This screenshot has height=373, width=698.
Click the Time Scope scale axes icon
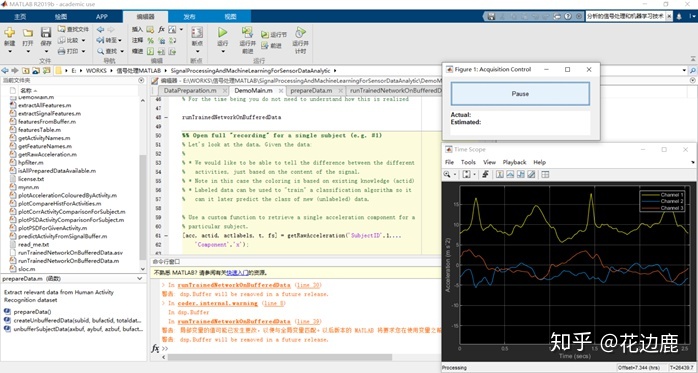(466, 174)
